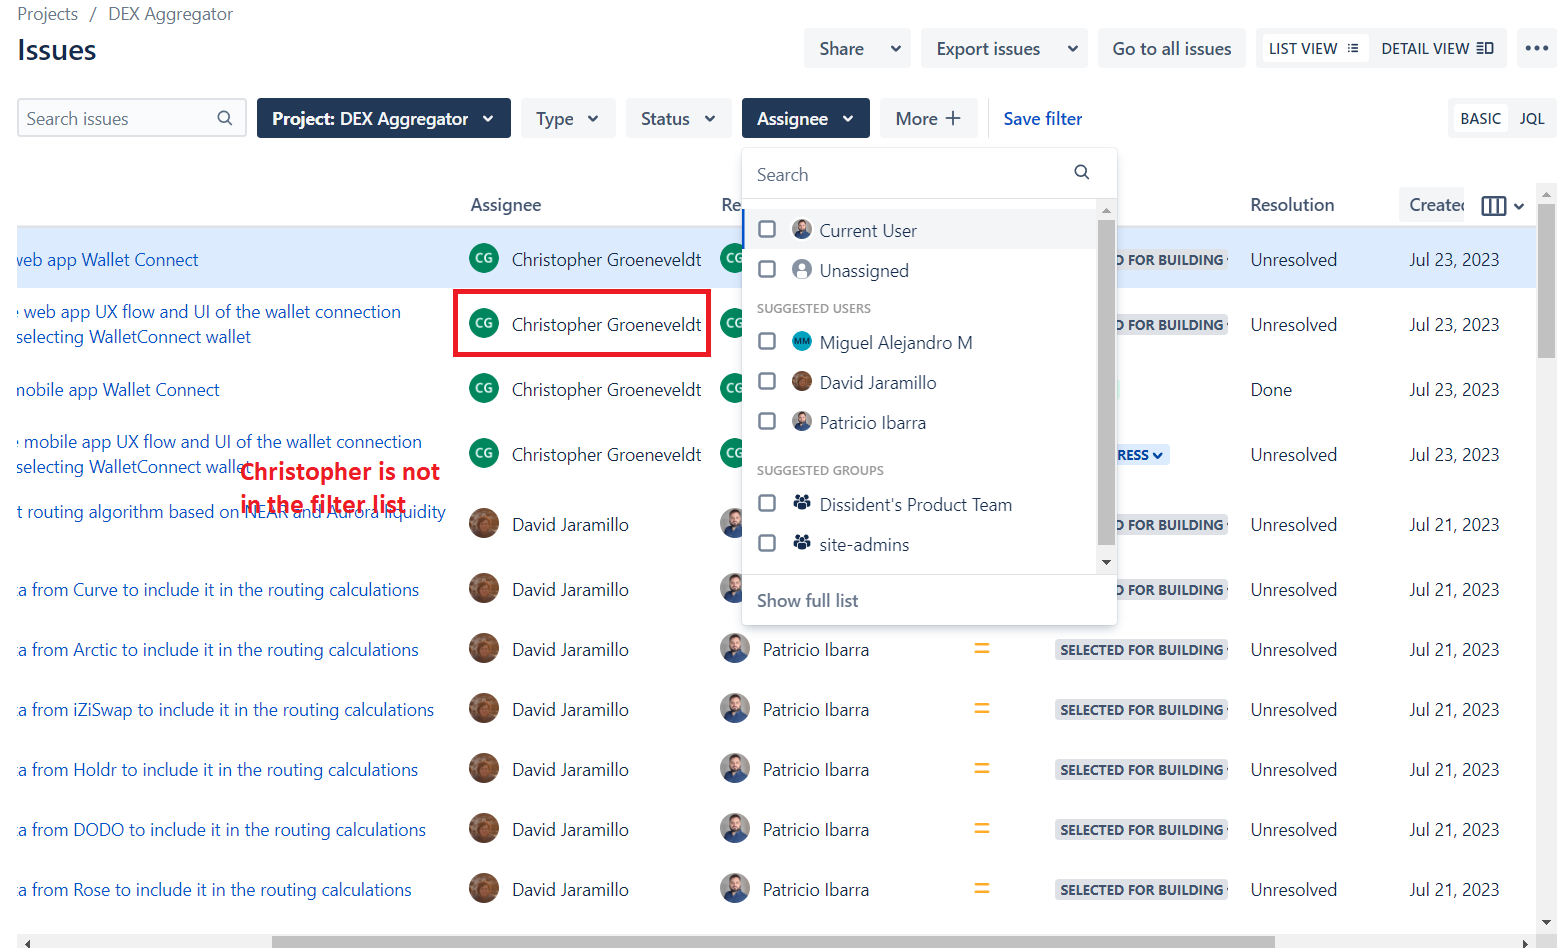Screen dimensions: 1558x948
Task: Click the orange medium priority icon on a row
Action: point(981,648)
